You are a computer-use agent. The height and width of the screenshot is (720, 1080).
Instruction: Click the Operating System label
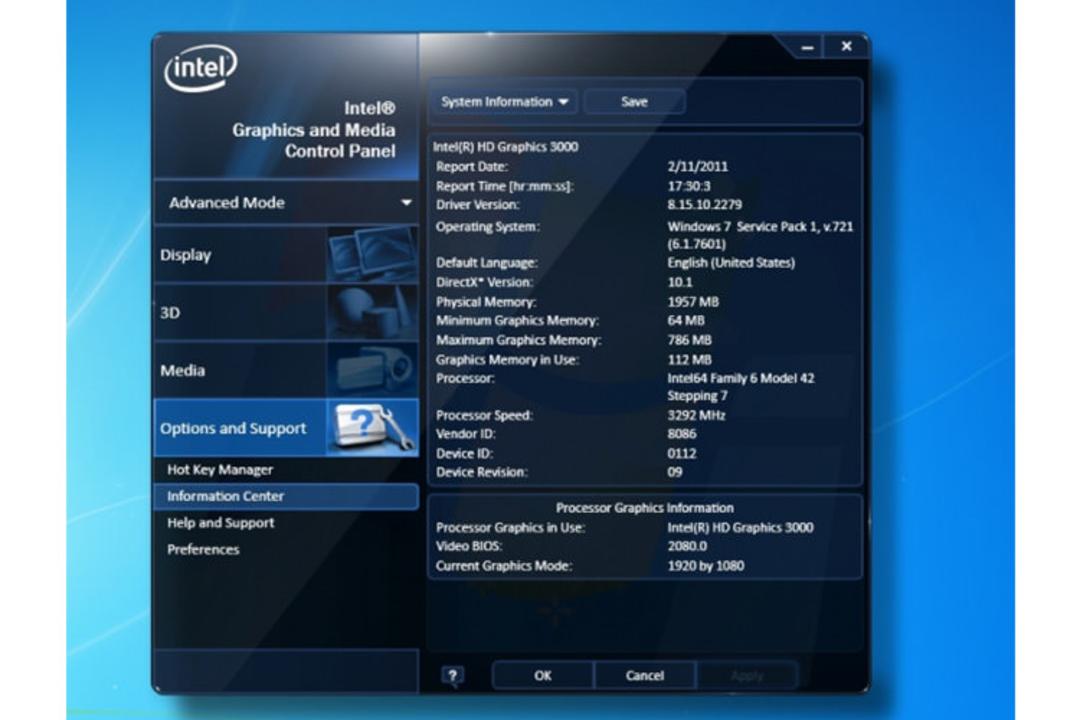pyautogui.click(x=488, y=227)
